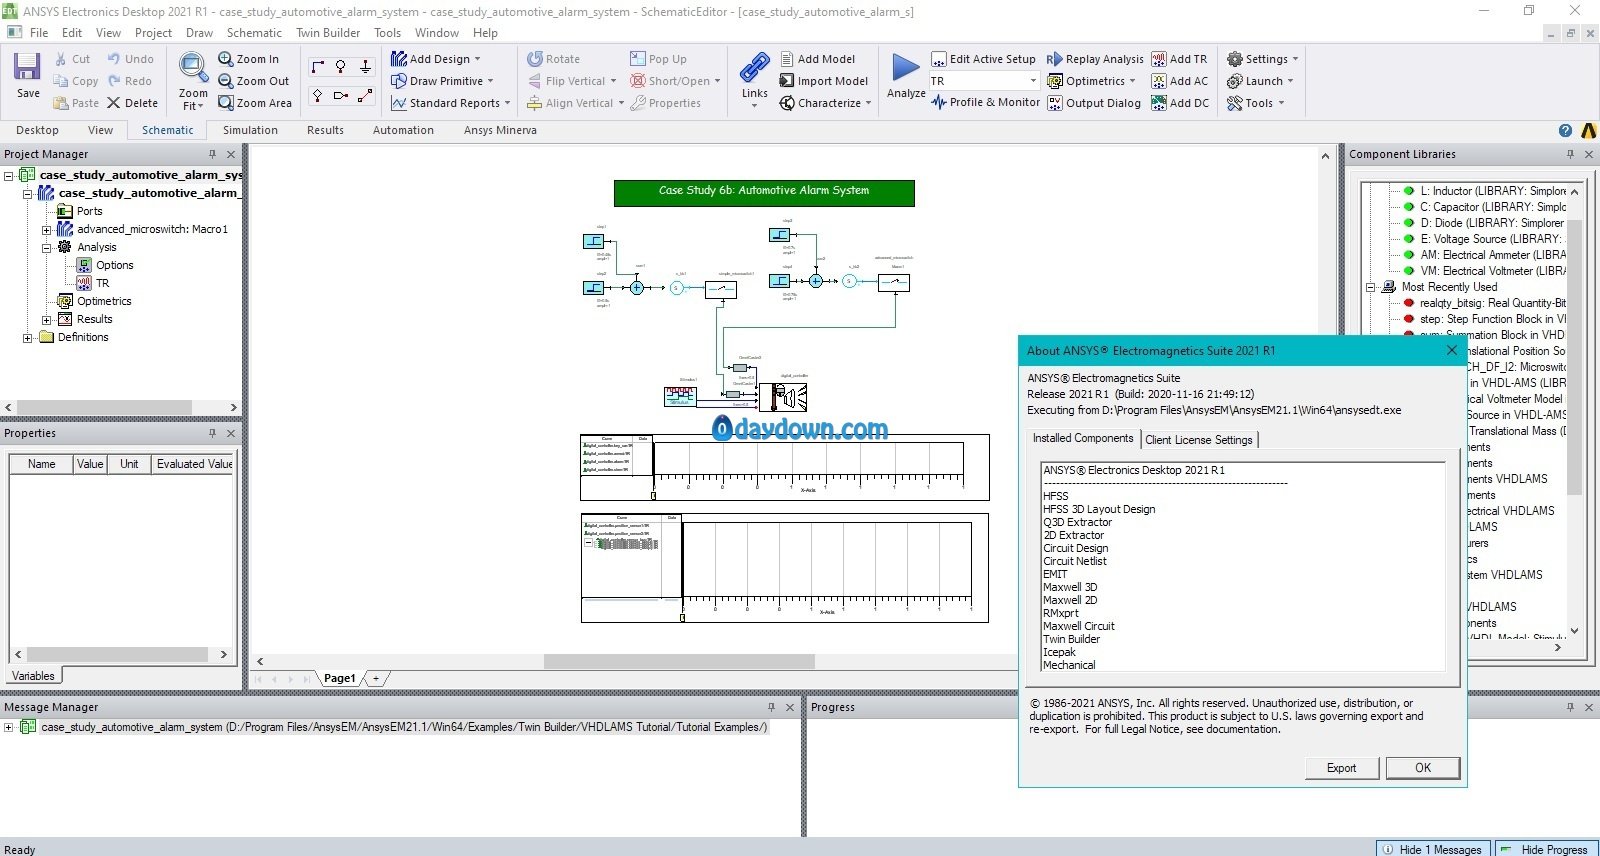Click Add DC
The height and width of the screenshot is (856, 1600).
[1180, 103]
